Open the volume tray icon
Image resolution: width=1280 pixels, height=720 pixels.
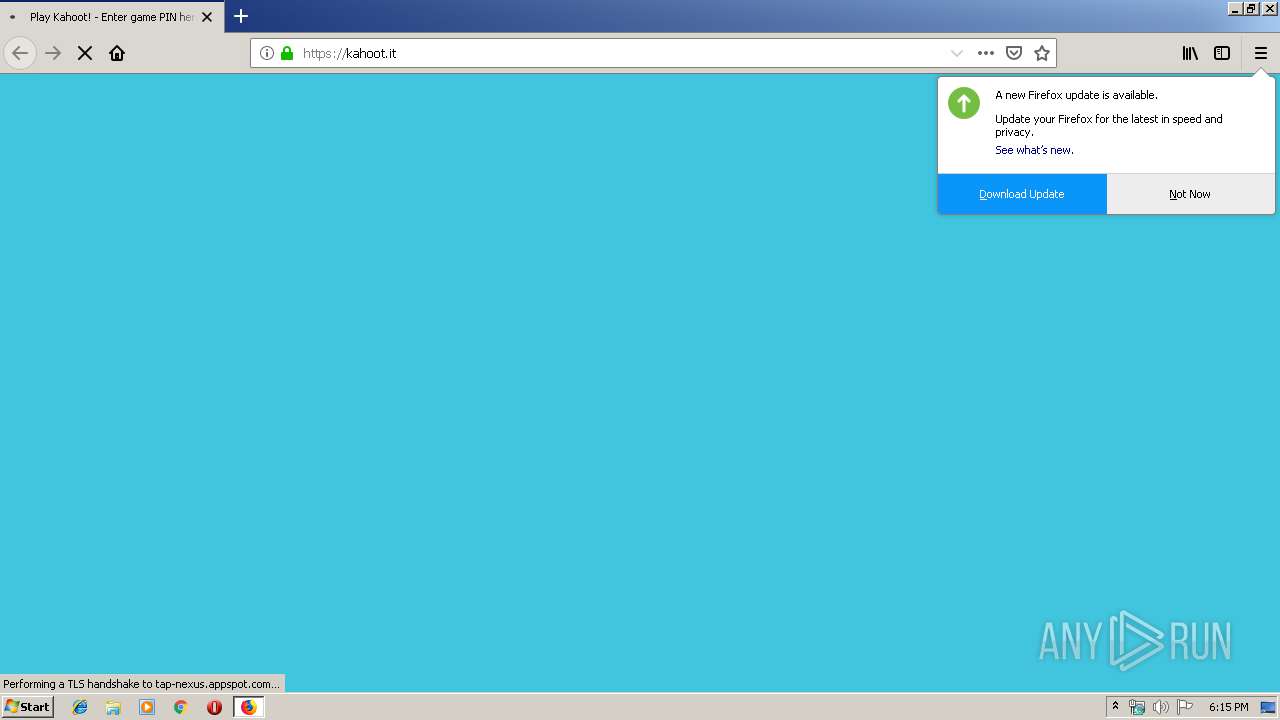[1161, 707]
